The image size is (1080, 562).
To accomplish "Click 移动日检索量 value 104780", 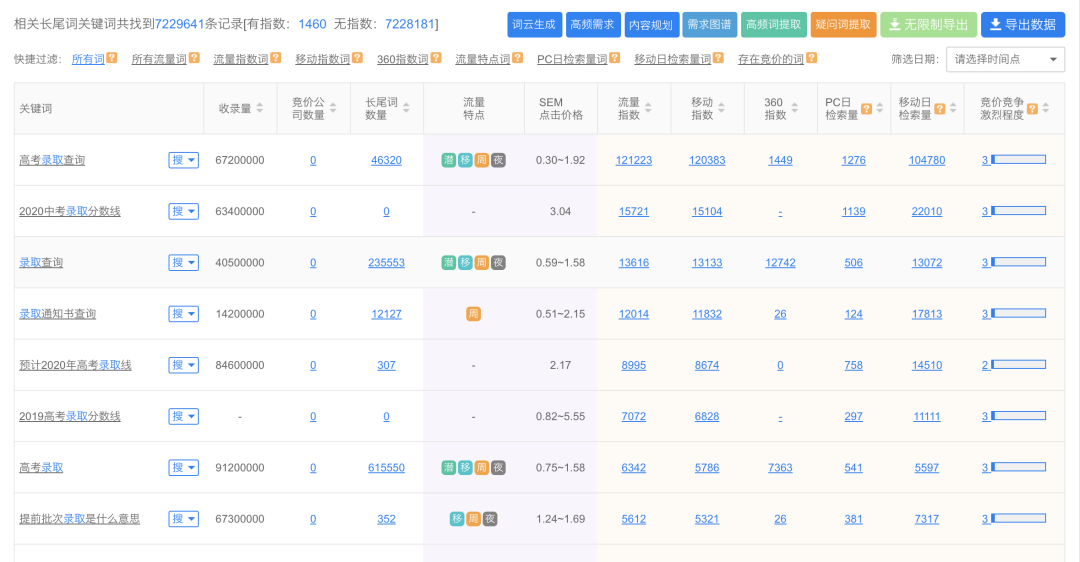I will (x=927, y=160).
